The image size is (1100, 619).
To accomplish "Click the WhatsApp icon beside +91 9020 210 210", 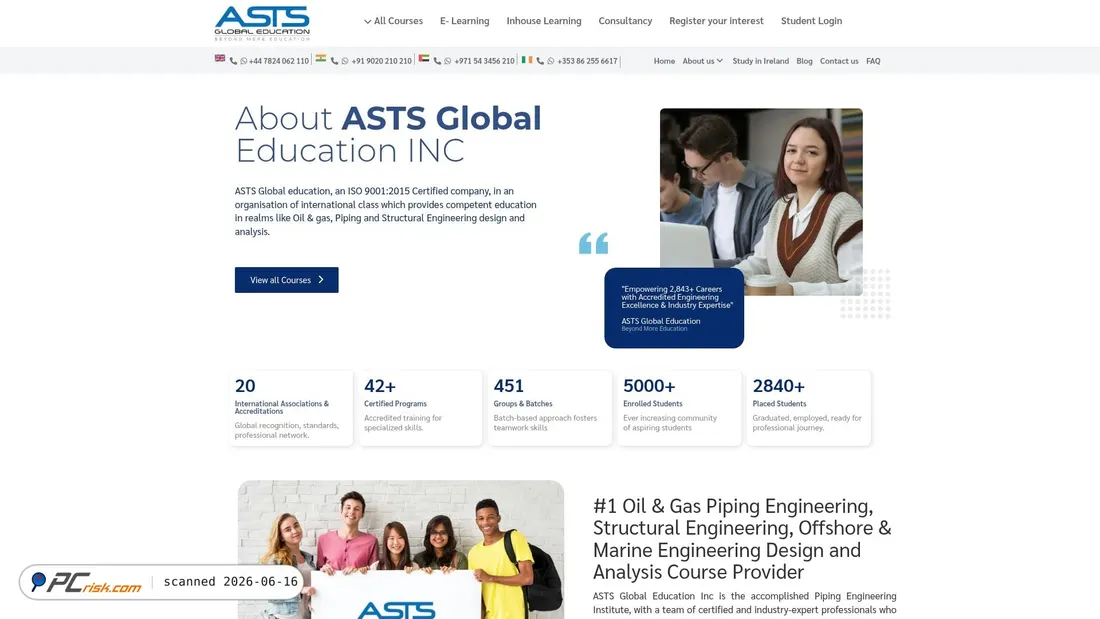I will coord(344,61).
